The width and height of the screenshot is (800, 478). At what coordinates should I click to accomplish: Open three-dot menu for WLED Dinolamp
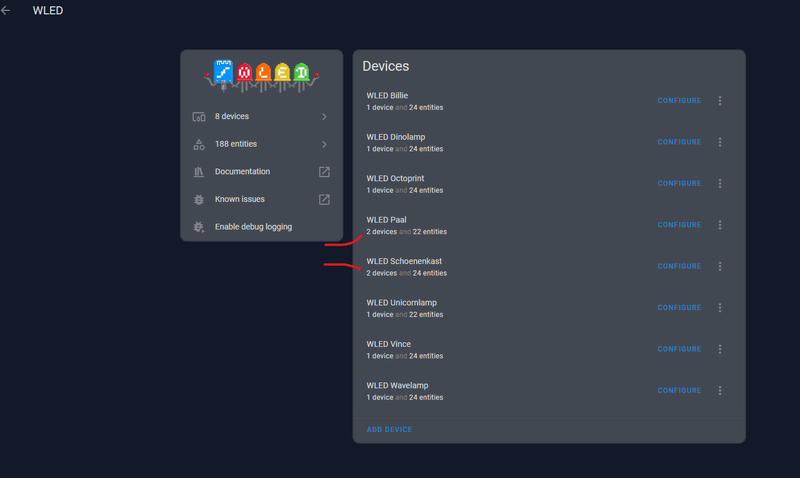pyautogui.click(x=720, y=142)
